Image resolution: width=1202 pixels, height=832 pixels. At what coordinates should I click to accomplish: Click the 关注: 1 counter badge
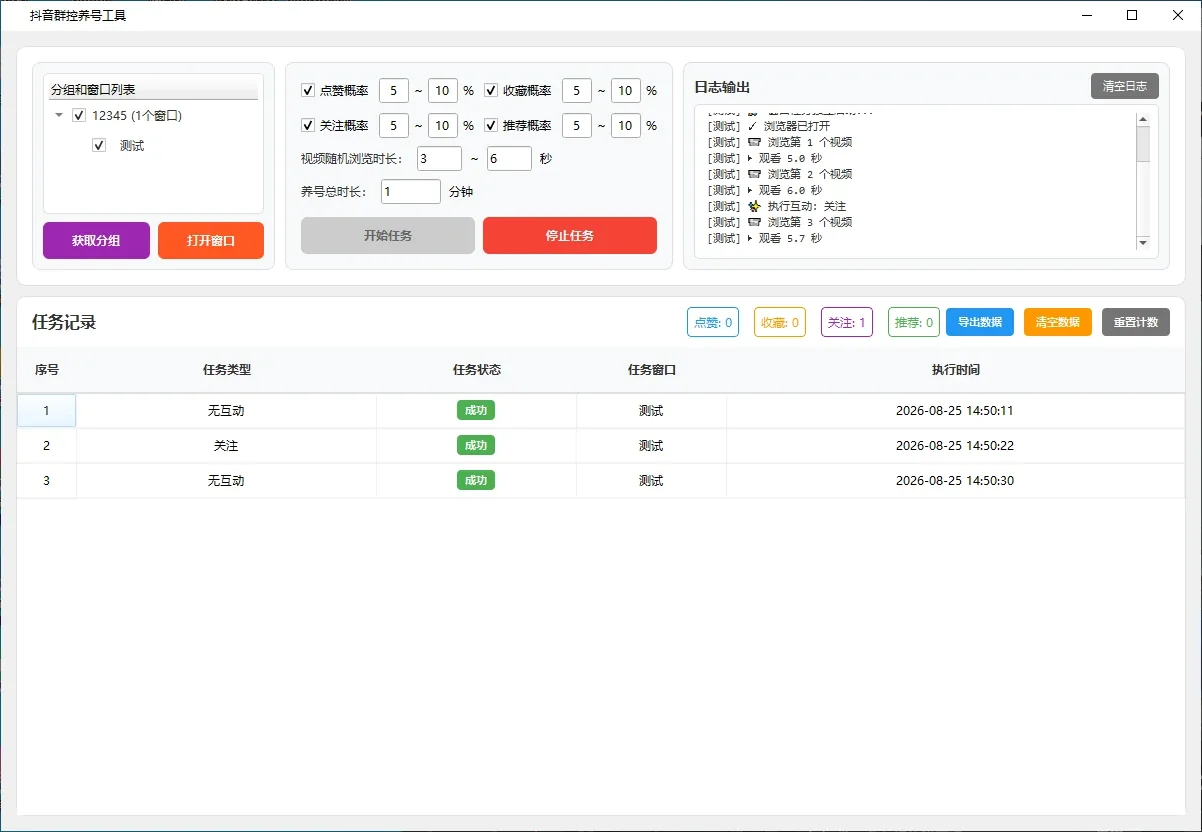click(x=847, y=322)
